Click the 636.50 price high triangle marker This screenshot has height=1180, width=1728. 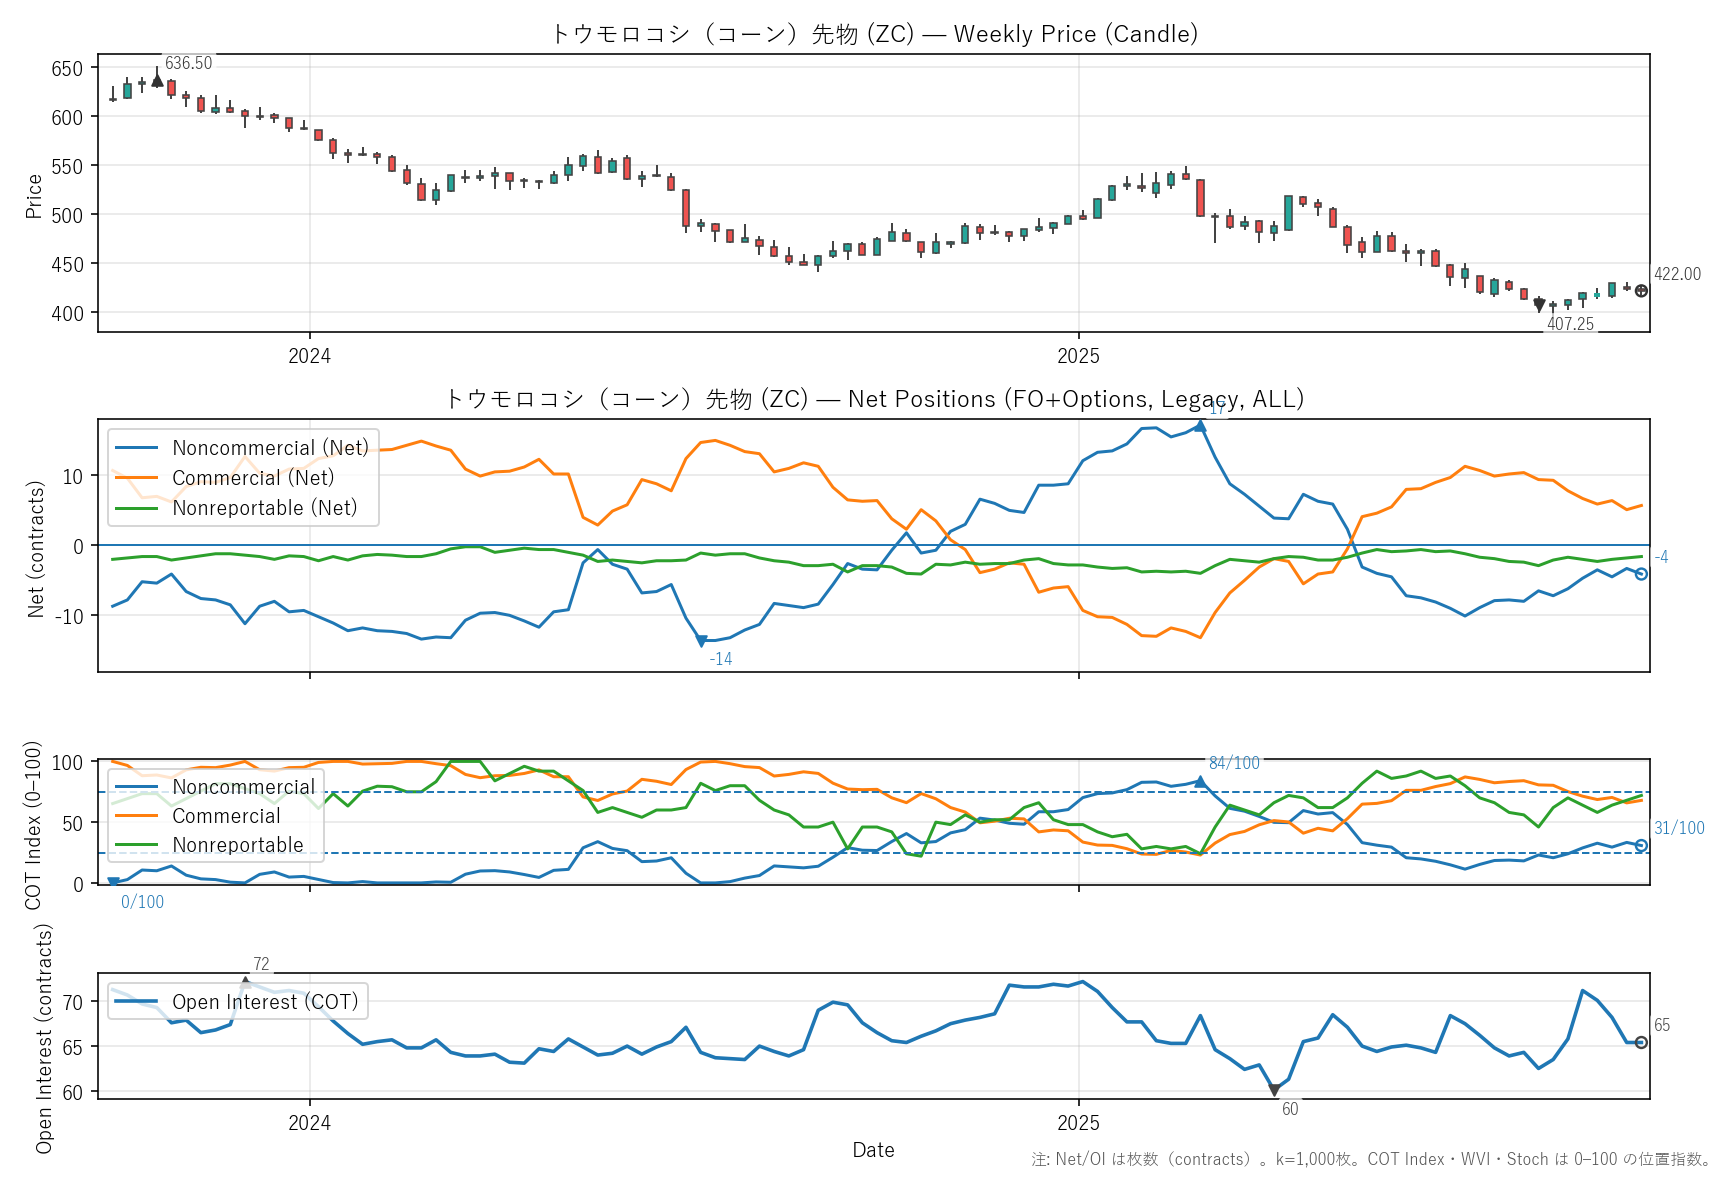click(157, 80)
